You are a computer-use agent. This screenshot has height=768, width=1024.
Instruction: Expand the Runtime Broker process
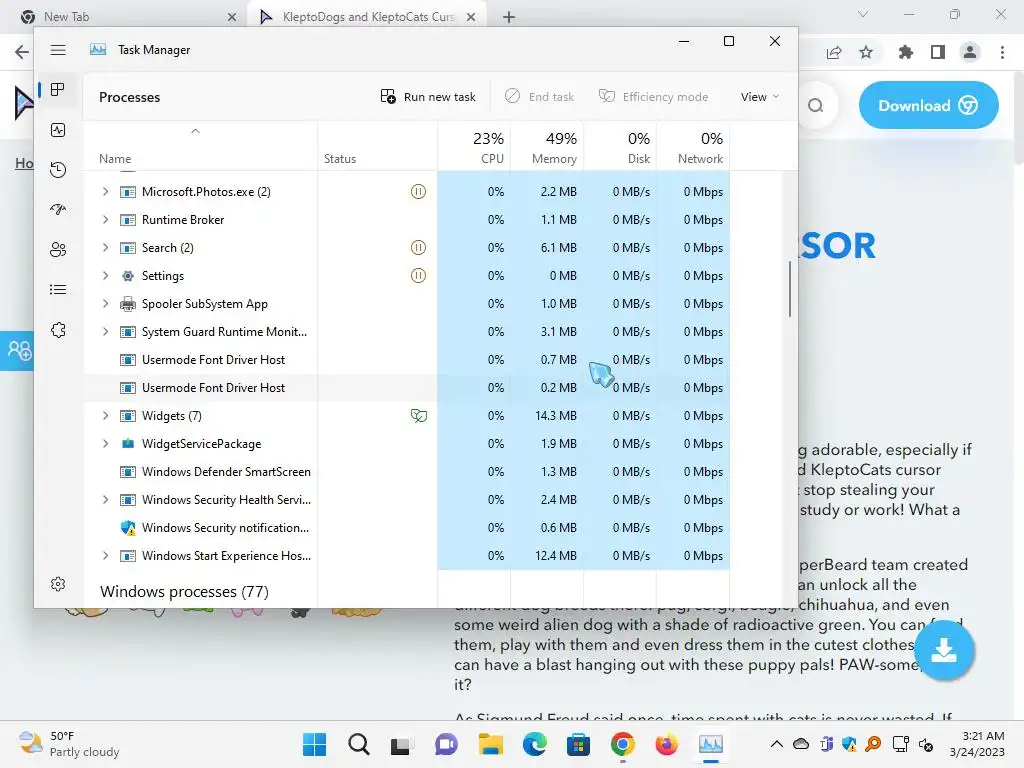105,219
